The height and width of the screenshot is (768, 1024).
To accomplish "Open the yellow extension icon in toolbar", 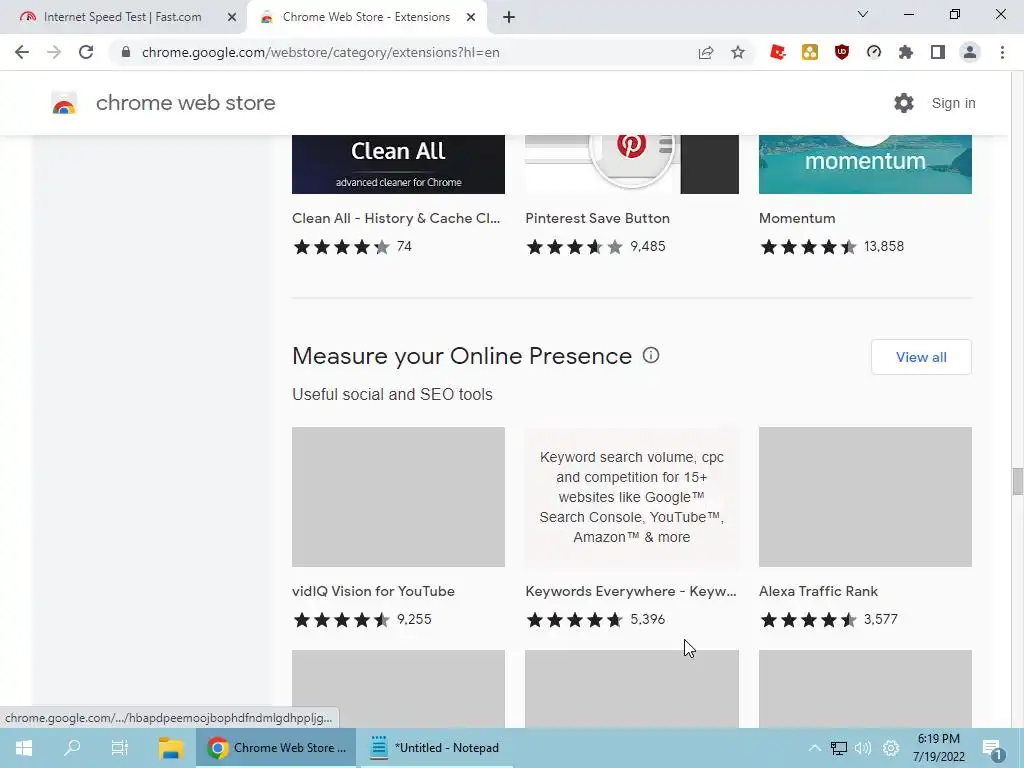I will [810, 52].
